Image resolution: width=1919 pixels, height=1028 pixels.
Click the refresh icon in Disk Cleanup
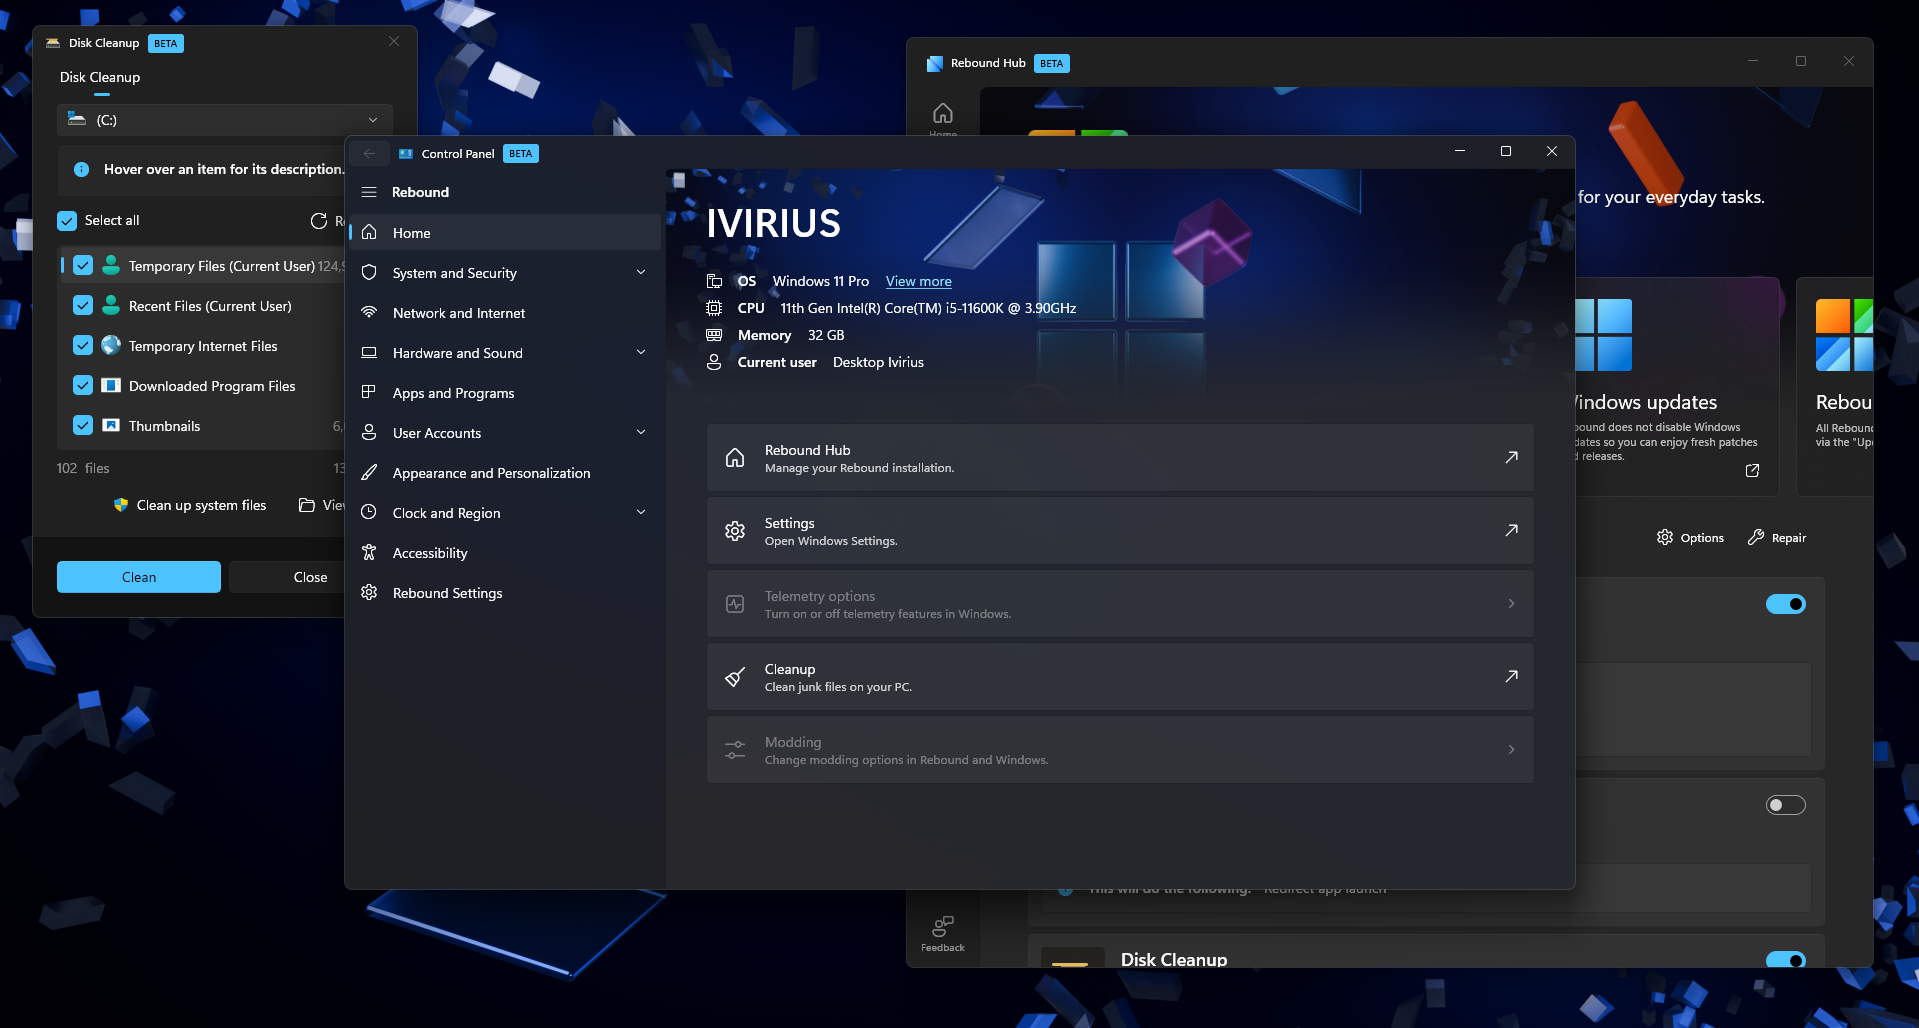pos(319,221)
